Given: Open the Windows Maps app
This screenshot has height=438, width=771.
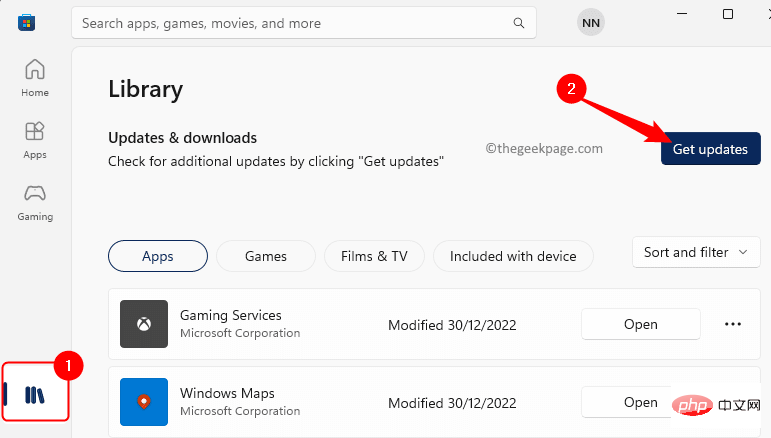Looking at the screenshot, I should pyautogui.click(x=641, y=402).
